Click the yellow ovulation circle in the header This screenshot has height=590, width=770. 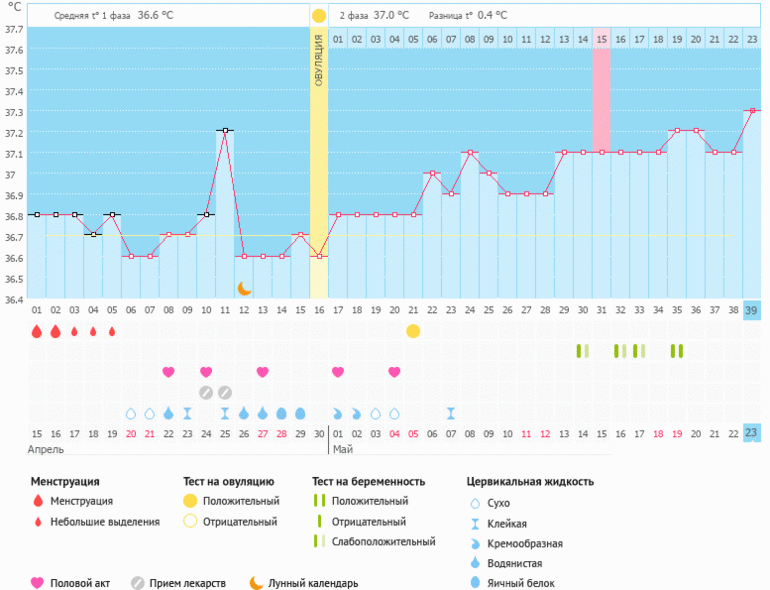318,16
